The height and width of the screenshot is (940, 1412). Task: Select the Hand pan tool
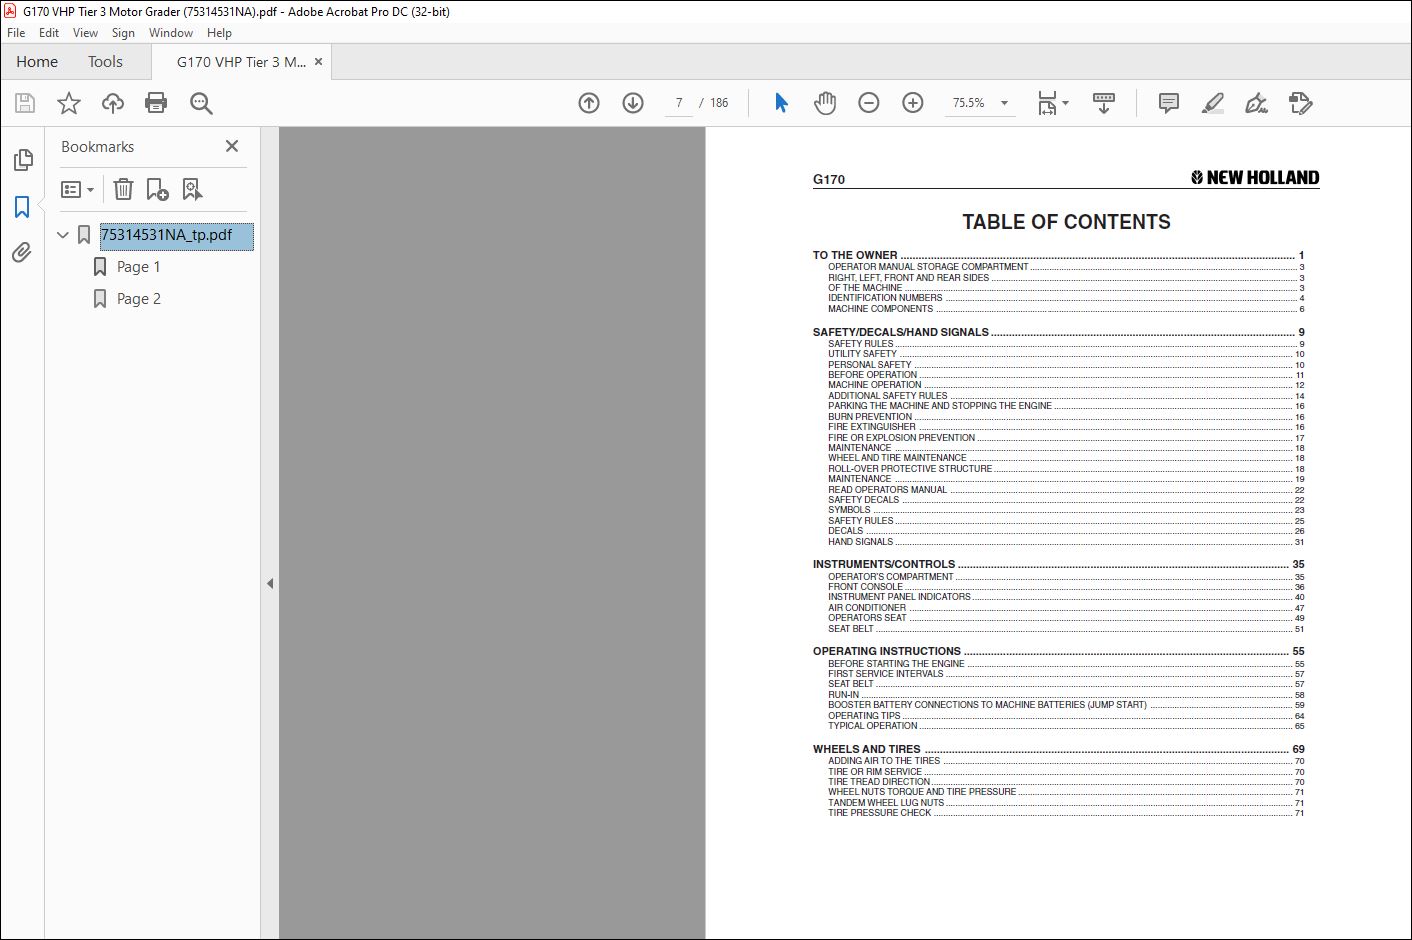[x=825, y=103]
